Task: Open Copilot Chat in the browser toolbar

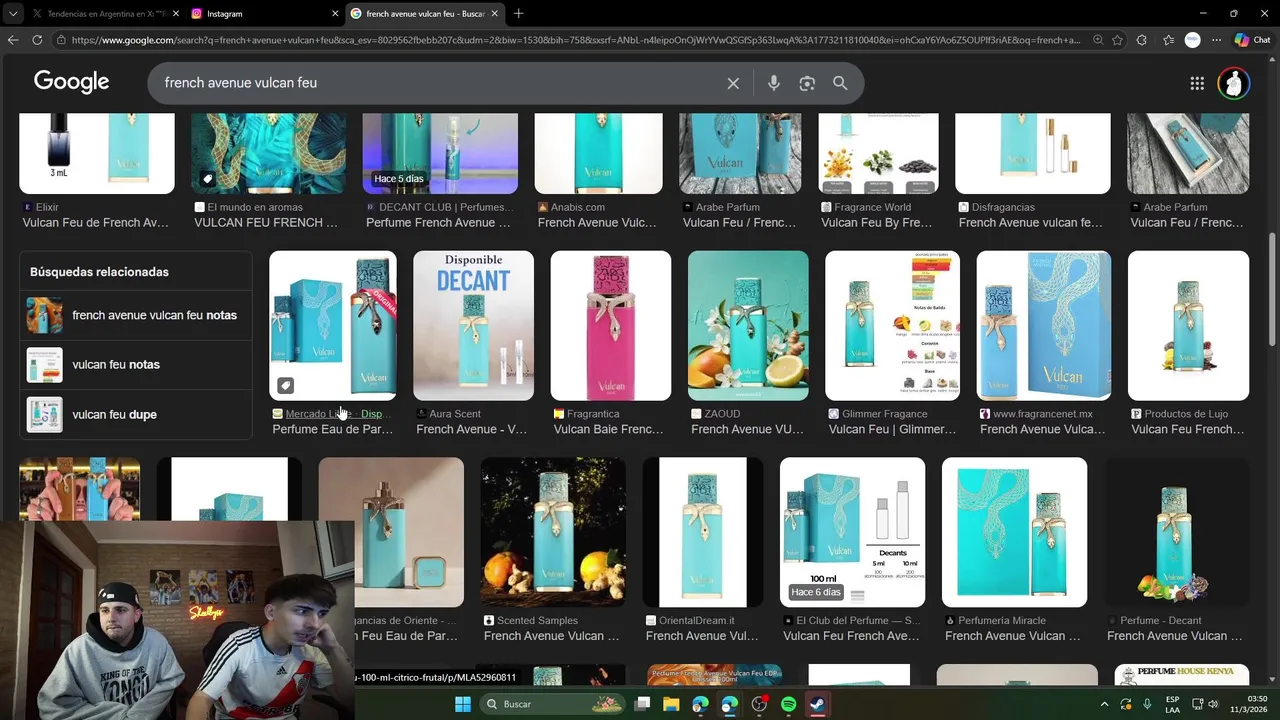Action: coord(1252,40)
